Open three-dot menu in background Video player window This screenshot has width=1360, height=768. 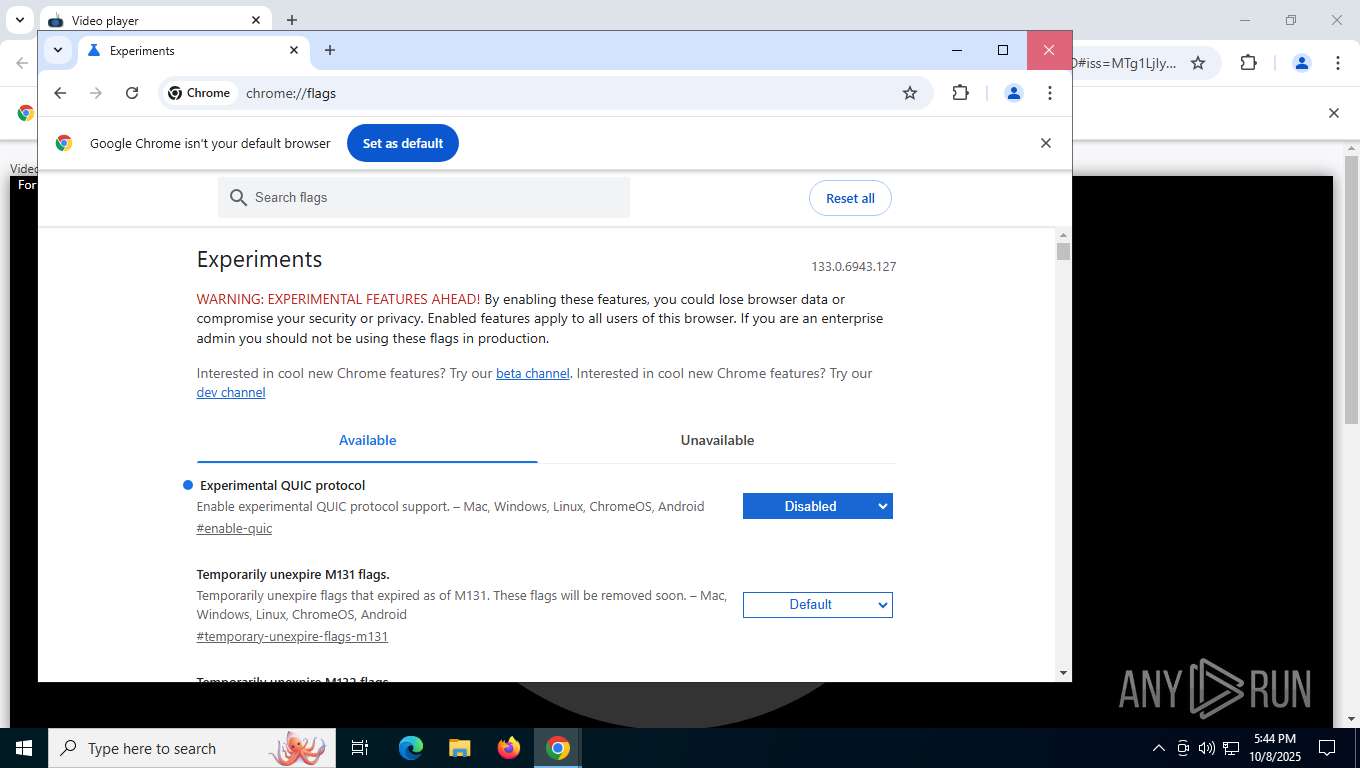[1338, 63]
